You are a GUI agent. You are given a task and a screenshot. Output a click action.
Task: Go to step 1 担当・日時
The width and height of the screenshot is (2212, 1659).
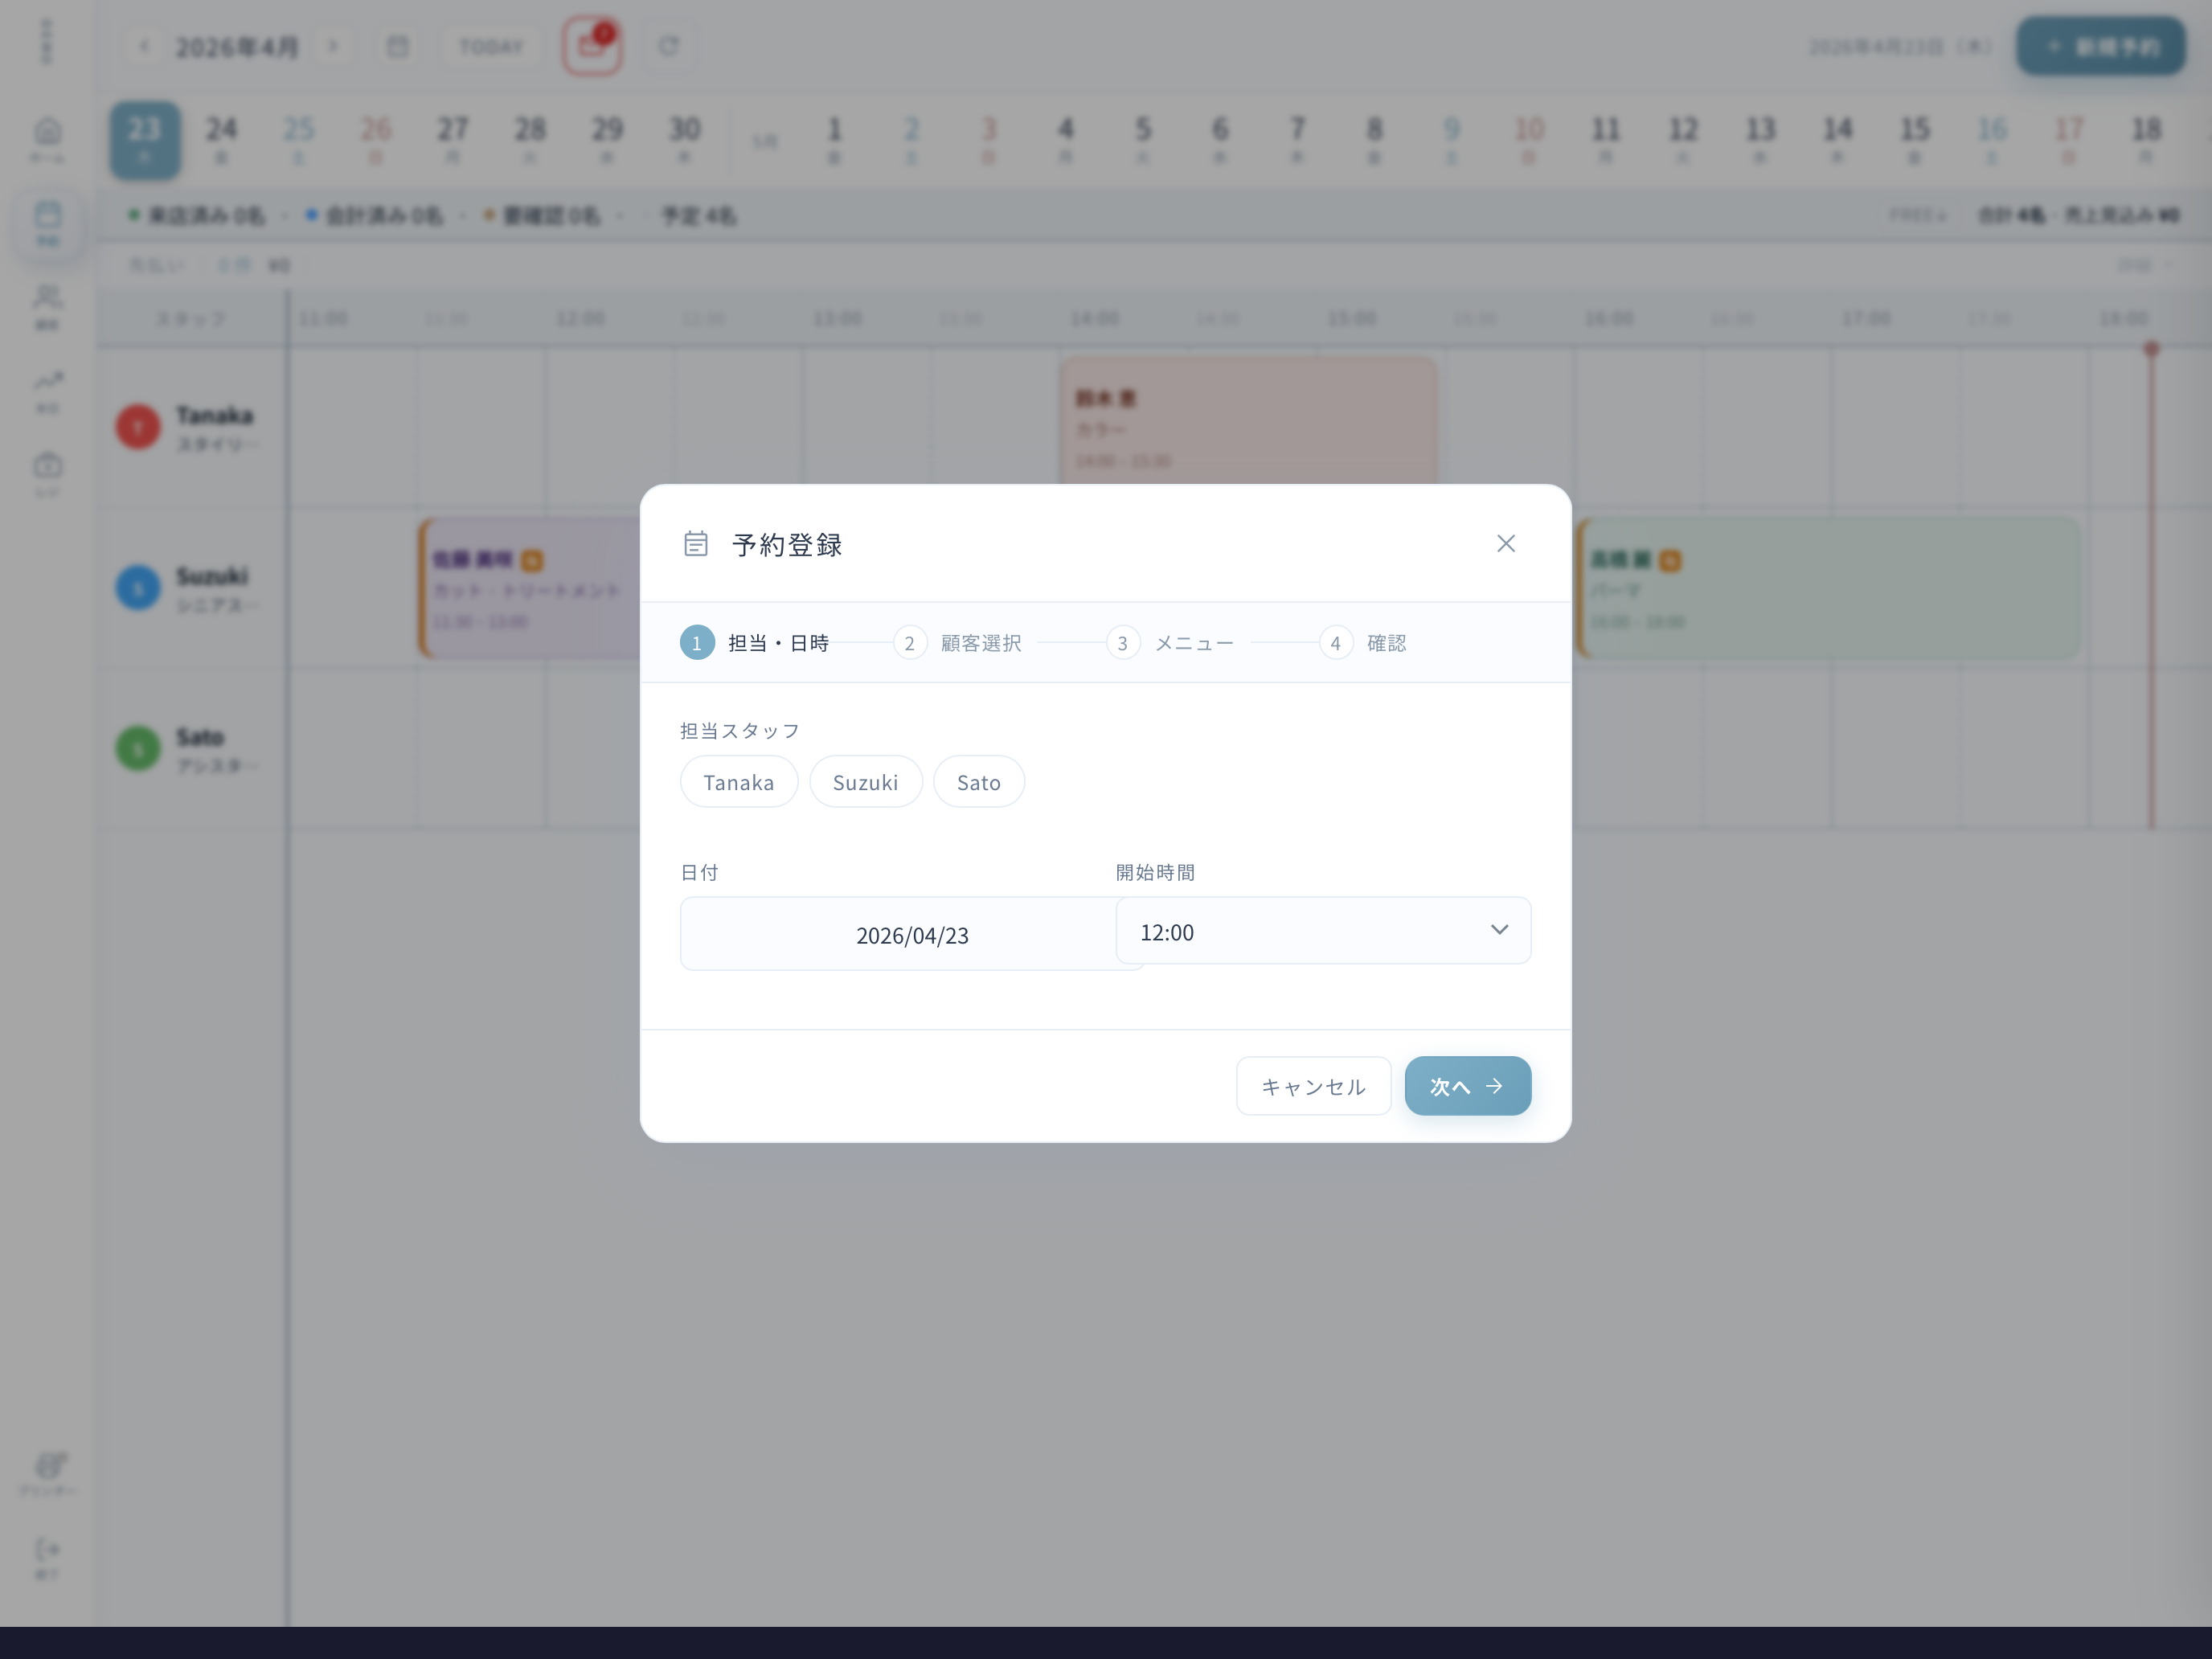[755, 643]
